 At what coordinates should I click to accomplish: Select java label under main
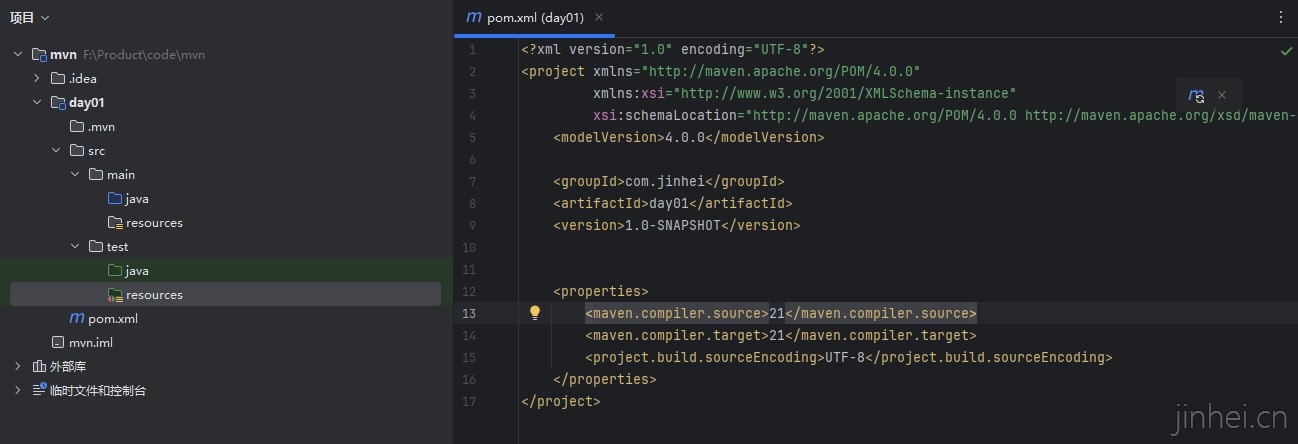point(137,198)
